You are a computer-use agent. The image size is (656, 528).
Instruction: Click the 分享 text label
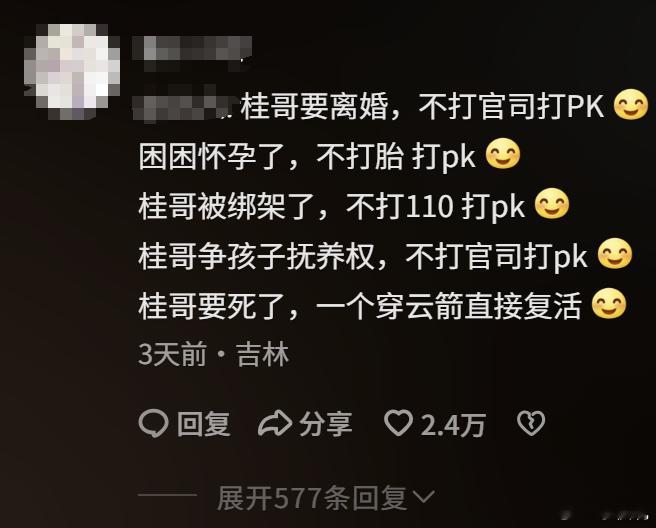point(325,424)
